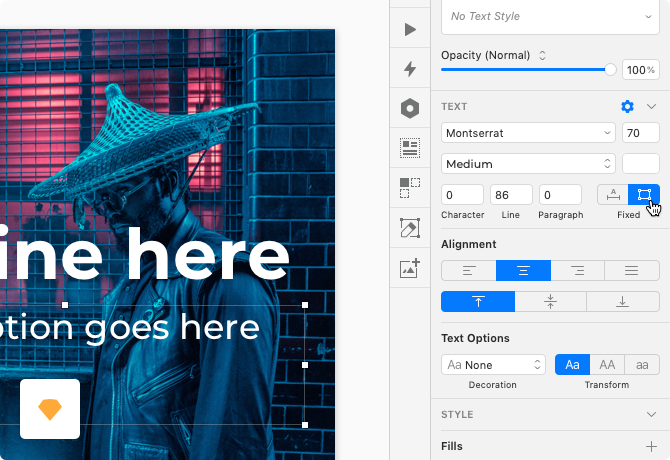The image size is (670, 460).
Task: Click the Alignment heading
Action: [469, 244]
